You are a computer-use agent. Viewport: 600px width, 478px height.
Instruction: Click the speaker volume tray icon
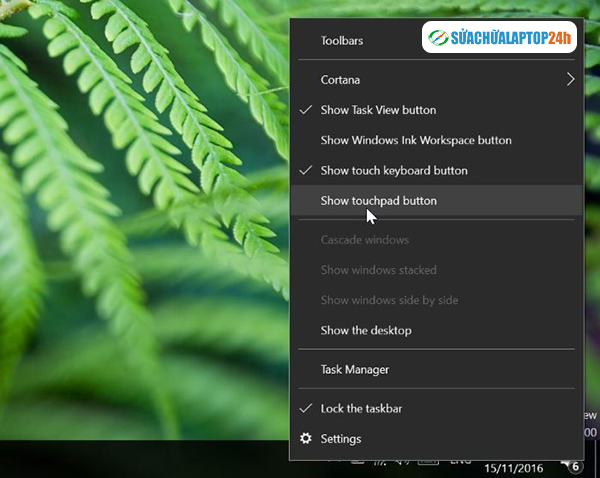(402, 460)
